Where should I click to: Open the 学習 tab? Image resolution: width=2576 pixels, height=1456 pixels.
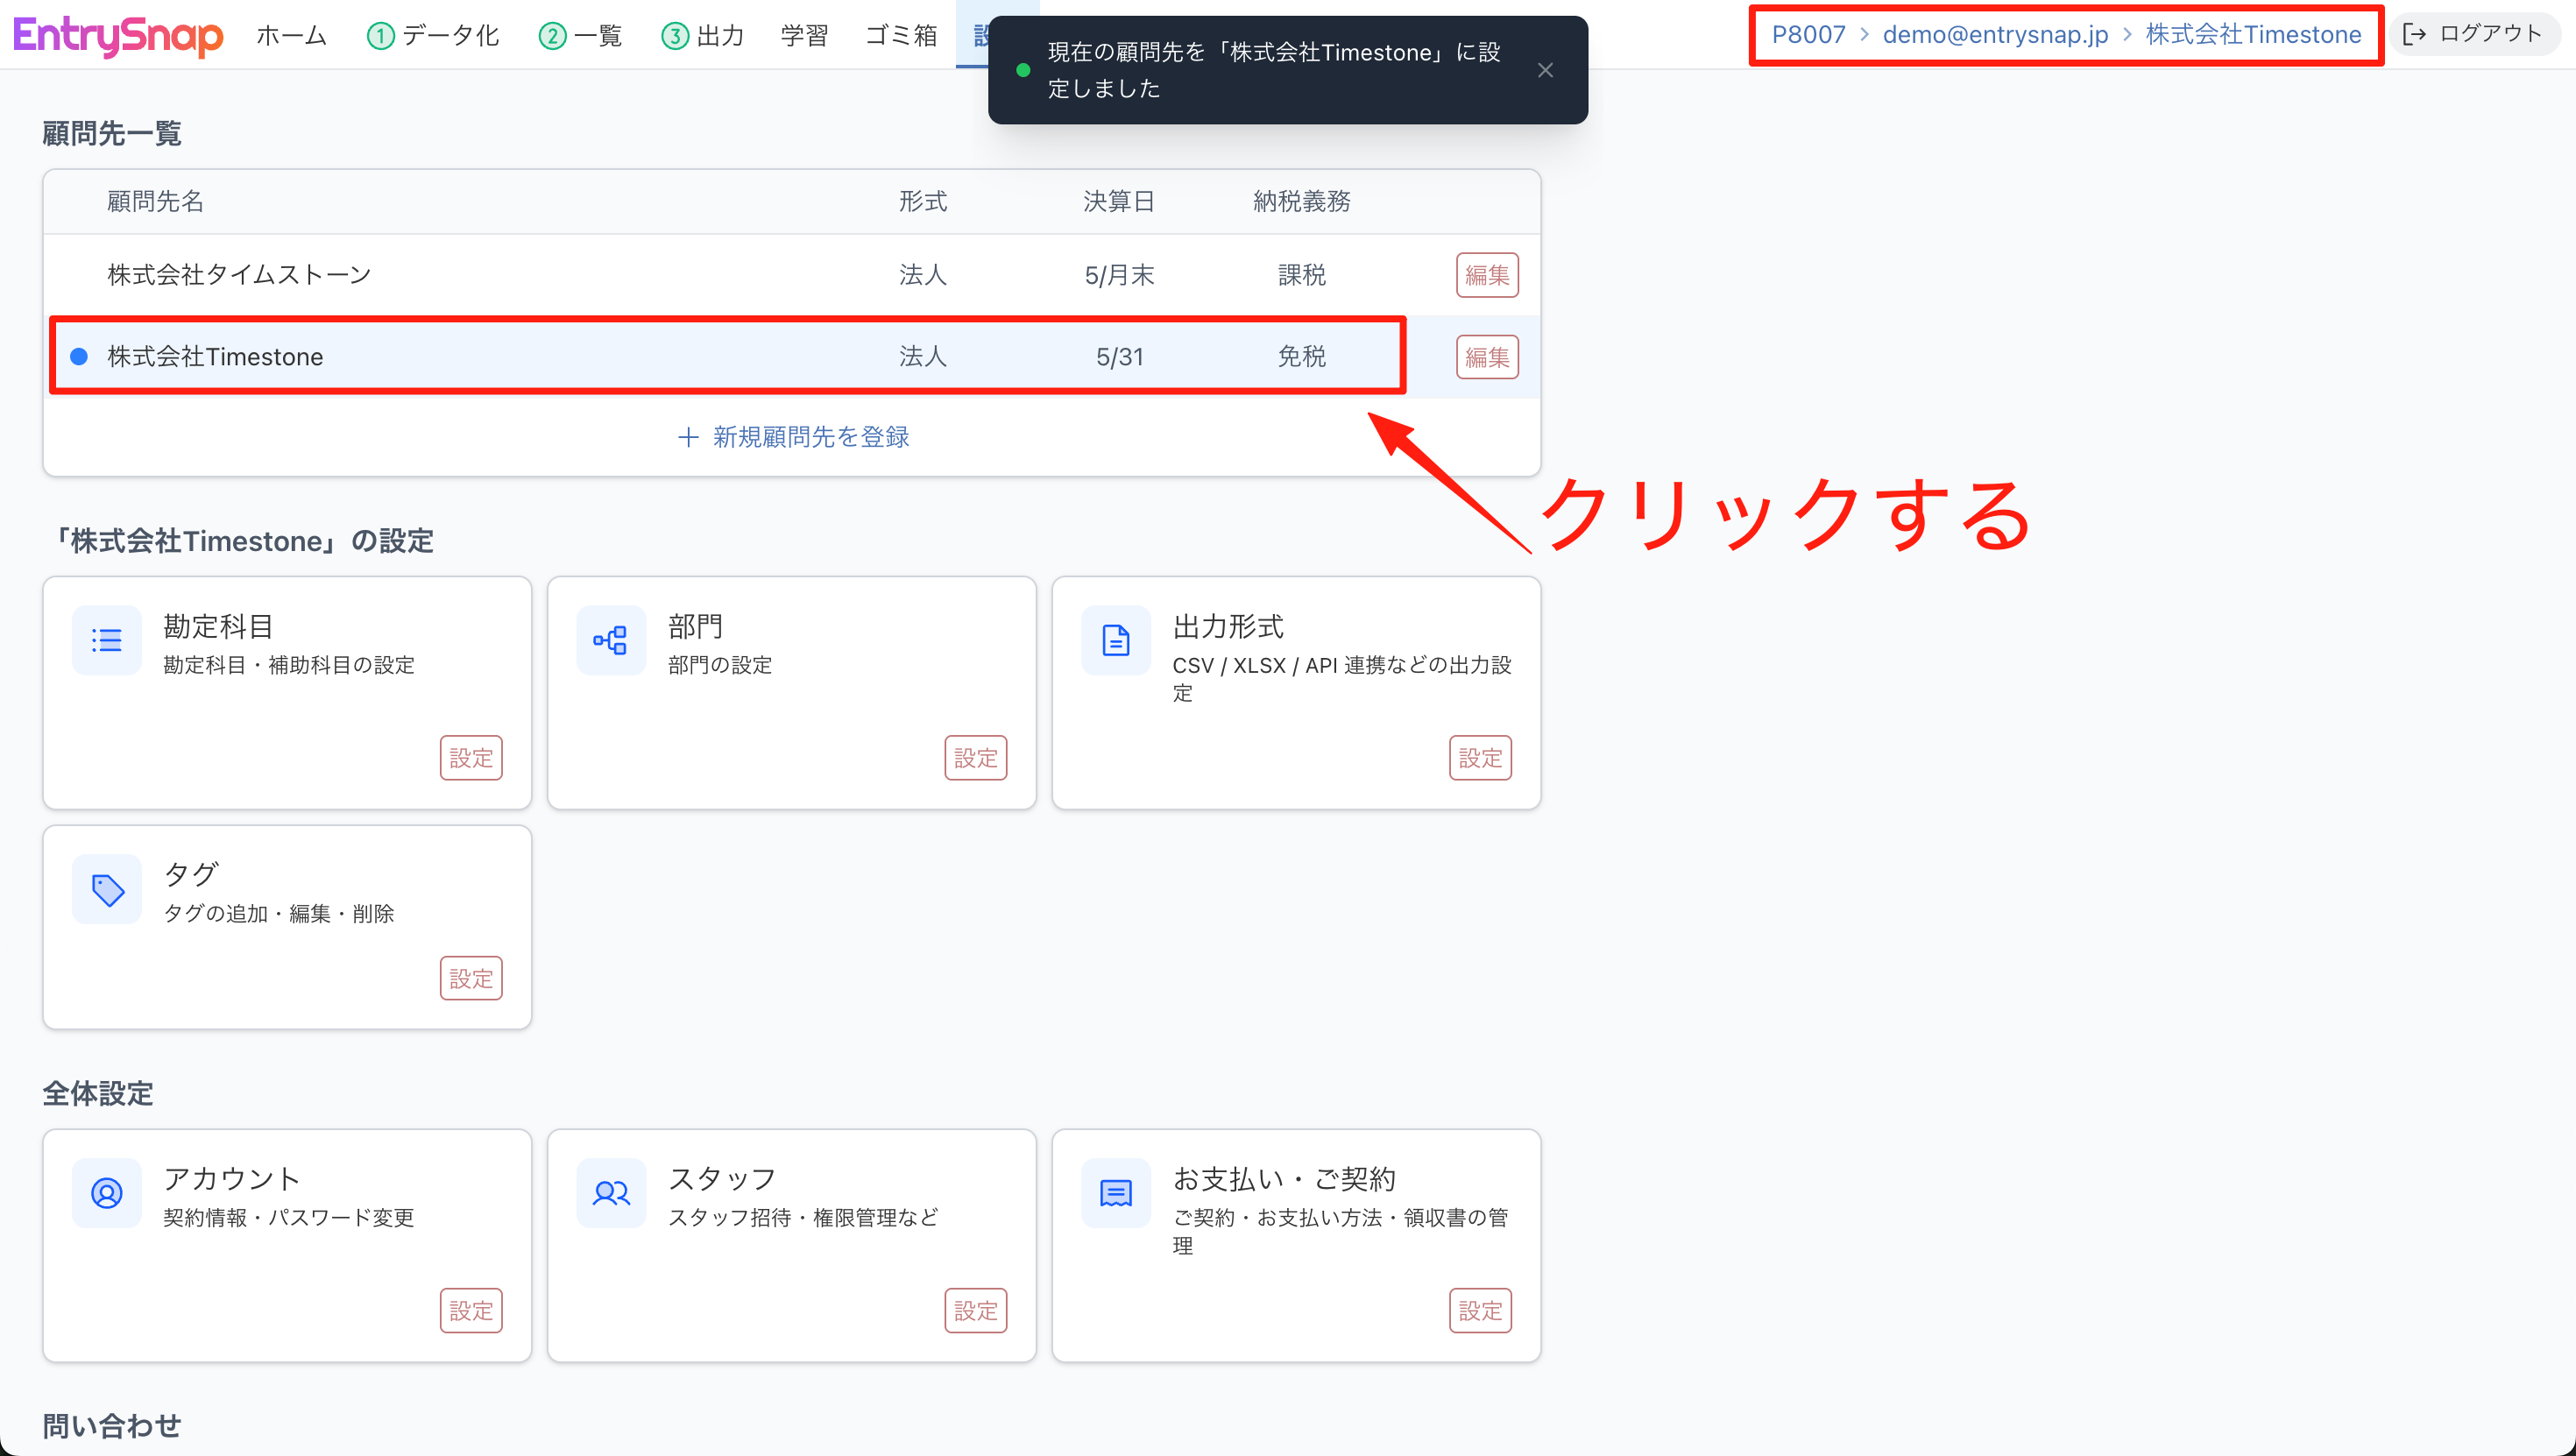click(x=805, y=35)
